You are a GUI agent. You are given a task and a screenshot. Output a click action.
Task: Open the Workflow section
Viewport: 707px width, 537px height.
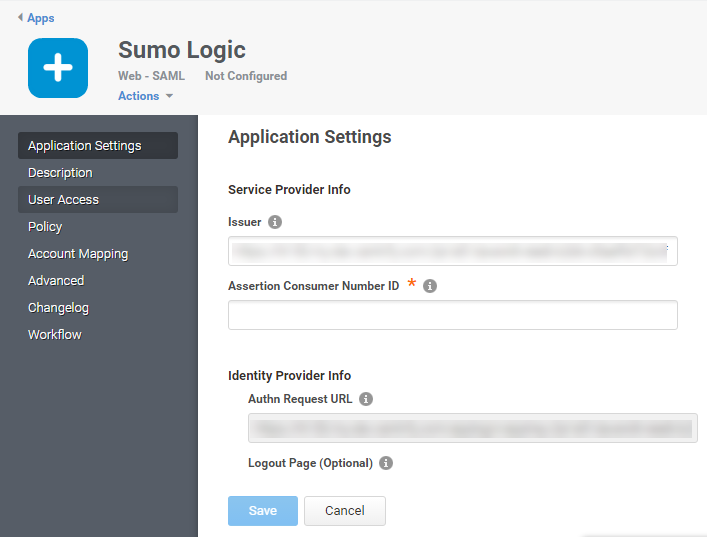pyautogui.click(x=55, y=335)
